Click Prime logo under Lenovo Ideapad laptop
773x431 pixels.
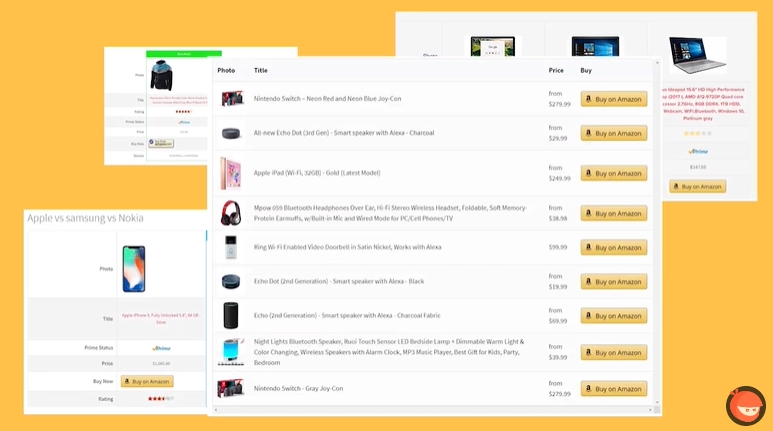(x=698, y=151)
